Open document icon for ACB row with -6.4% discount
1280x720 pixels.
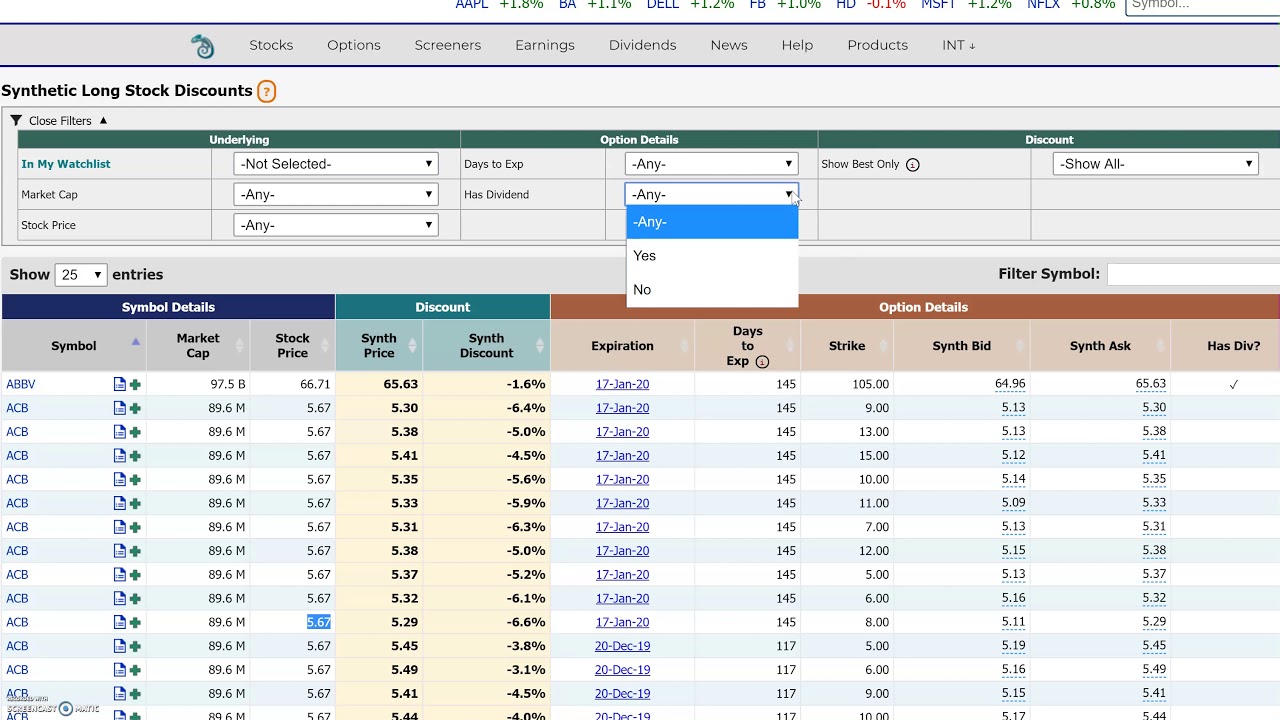point(119,408)
